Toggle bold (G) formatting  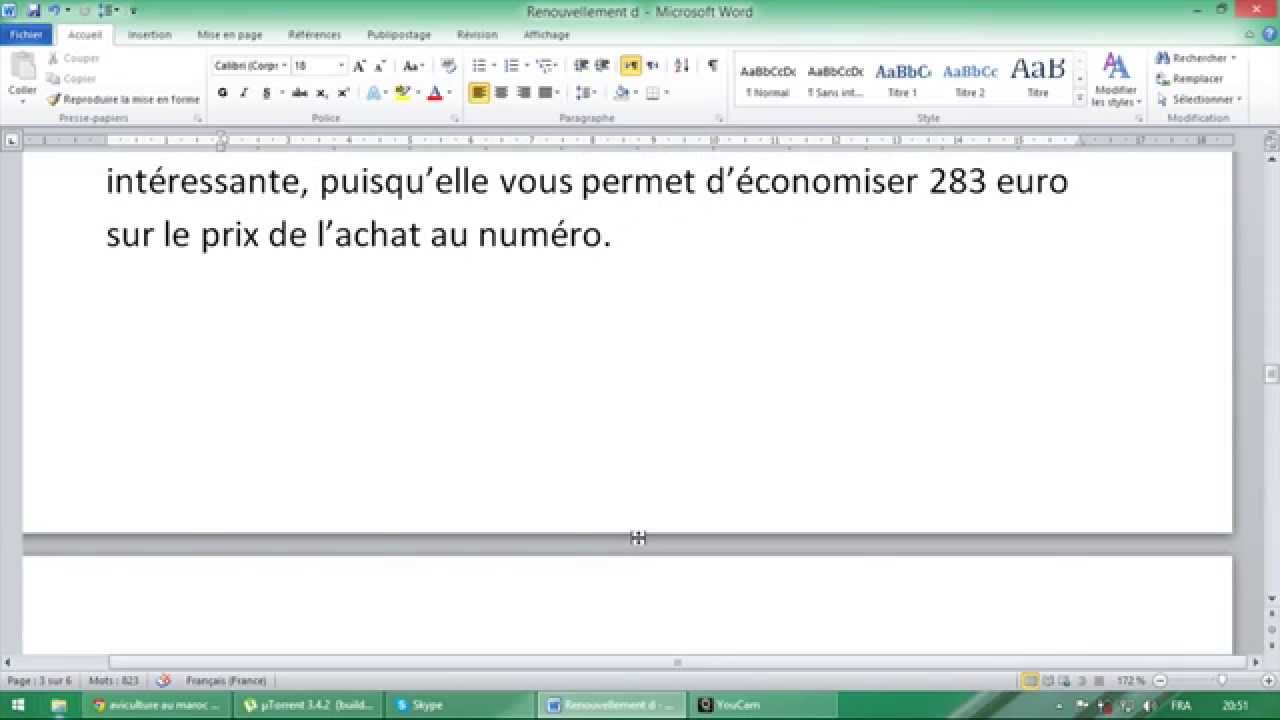tap(222, 93)
